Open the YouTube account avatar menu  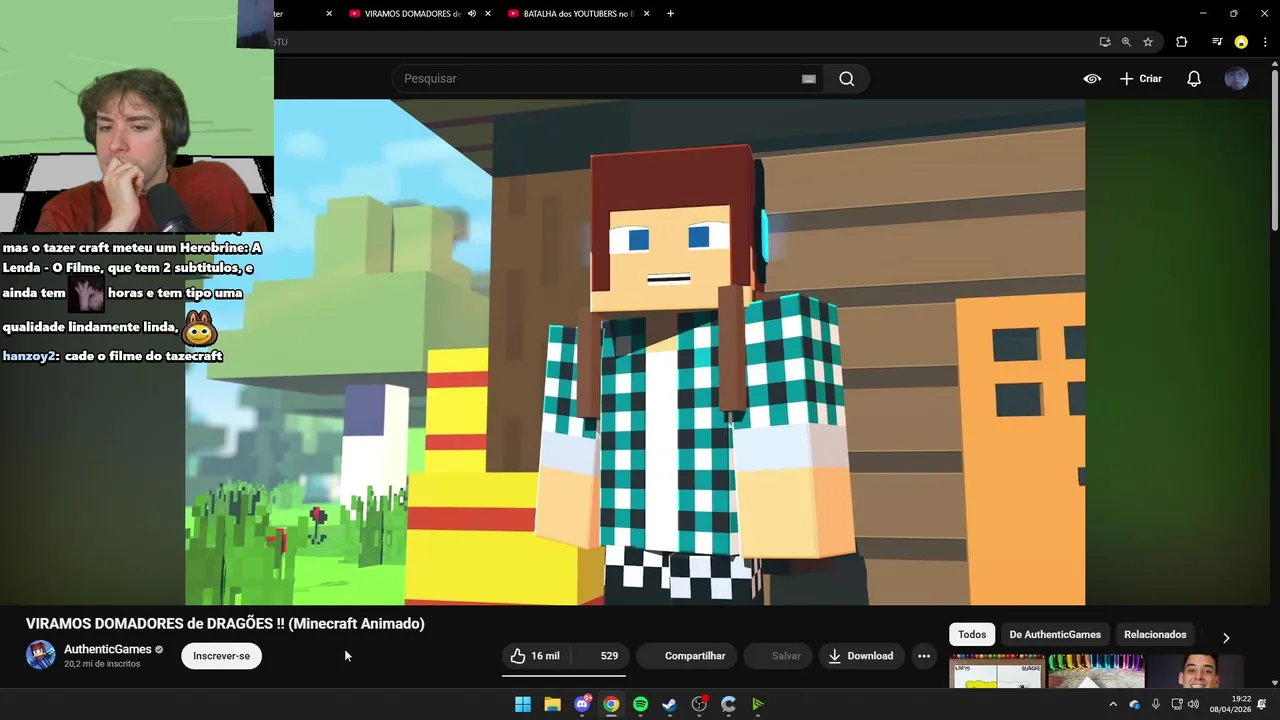pos(1237,79)
